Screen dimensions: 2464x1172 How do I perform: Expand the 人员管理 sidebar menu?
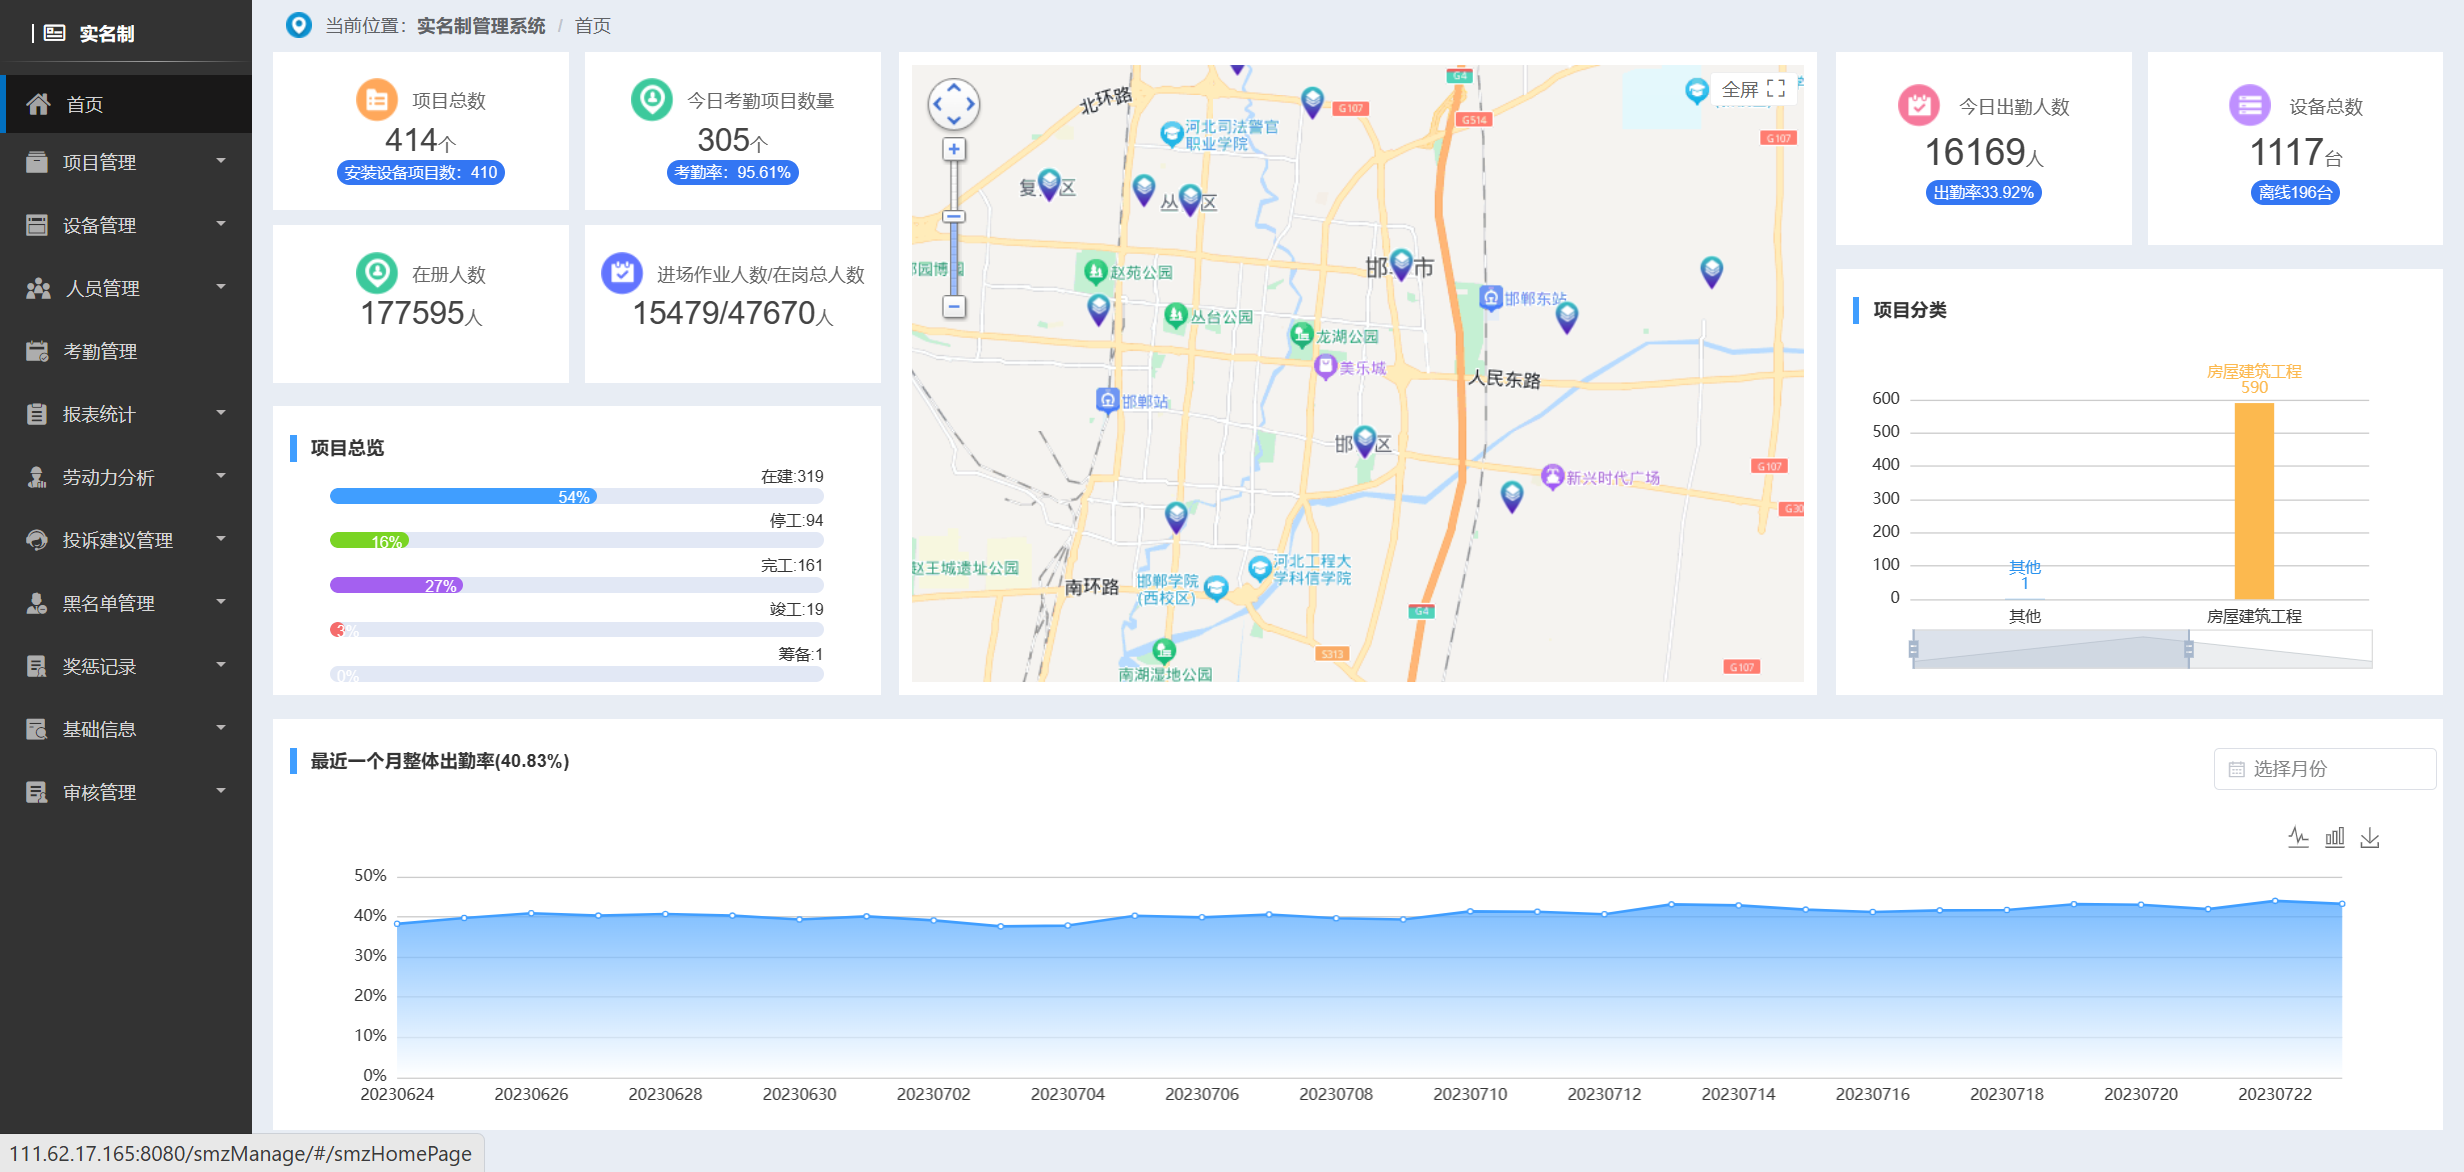click(126, 288)
